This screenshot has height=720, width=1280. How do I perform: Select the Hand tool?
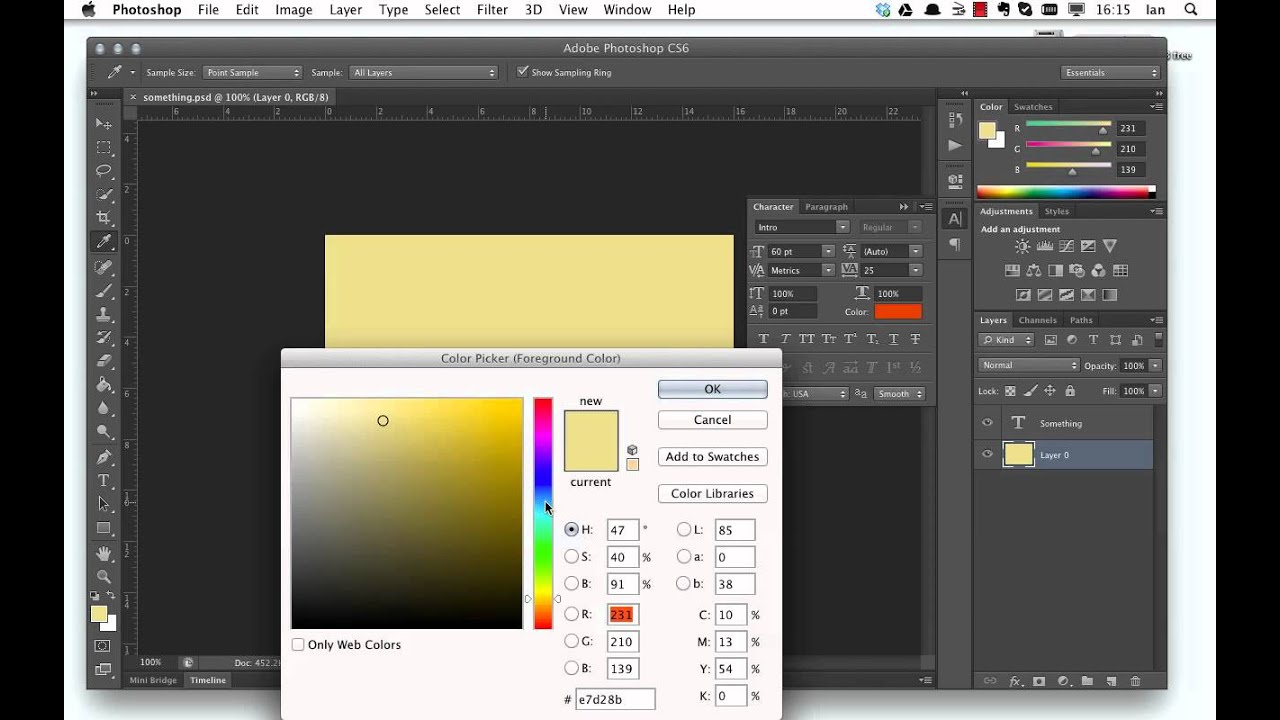tap(103, 553)
